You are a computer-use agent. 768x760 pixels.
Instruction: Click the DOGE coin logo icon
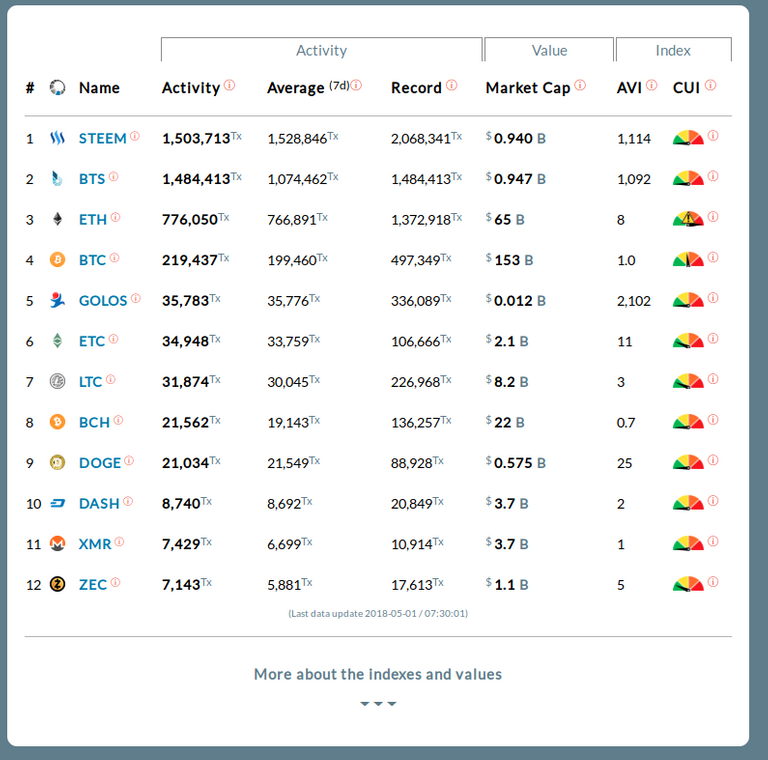(57, 462)
